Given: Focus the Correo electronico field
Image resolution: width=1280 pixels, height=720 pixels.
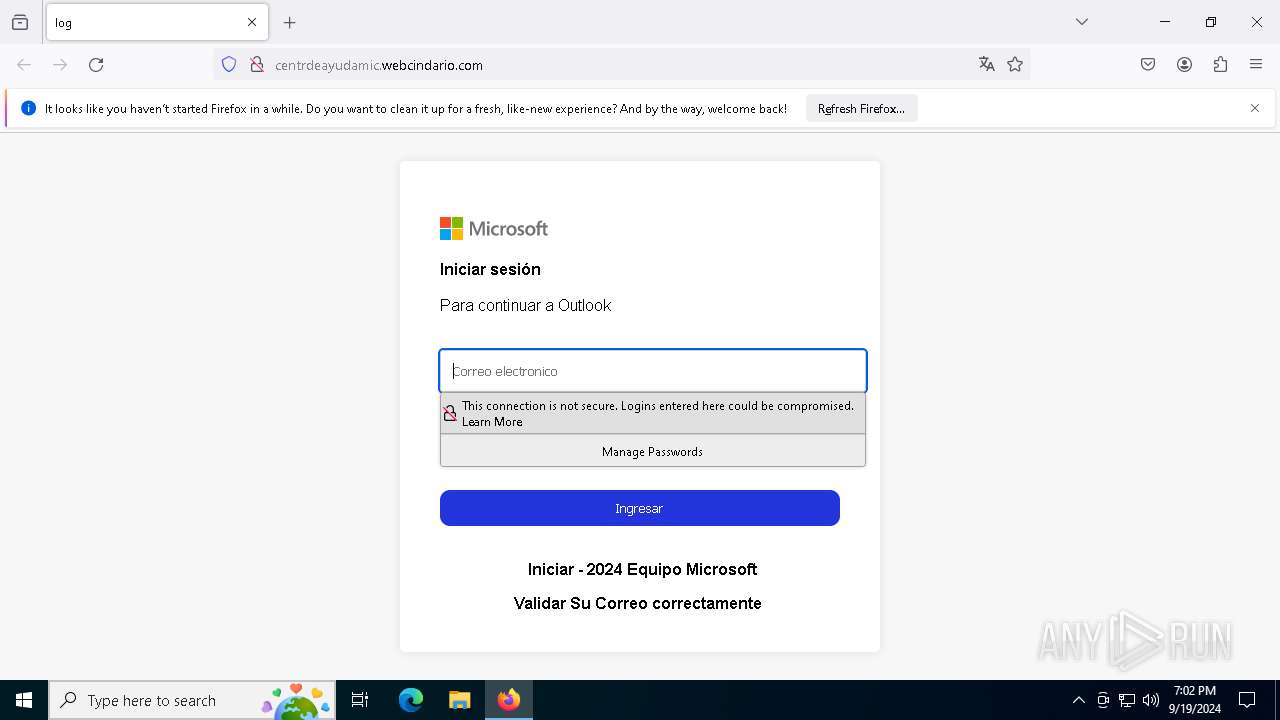Looking at the screenshot, I should click(653, 371).
